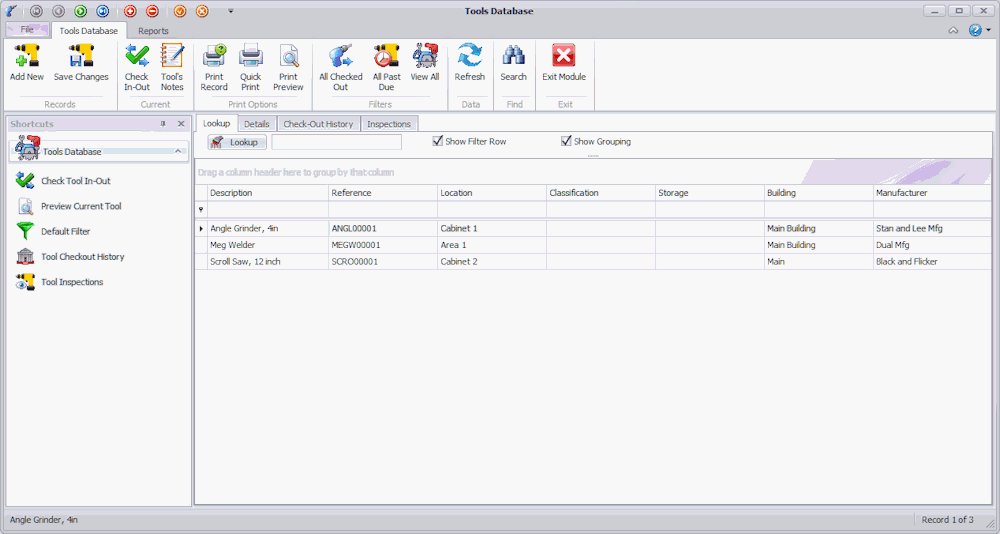Refresh the tools data
The height and width of the screenshot is (534, 1000).
pos(469,64)
